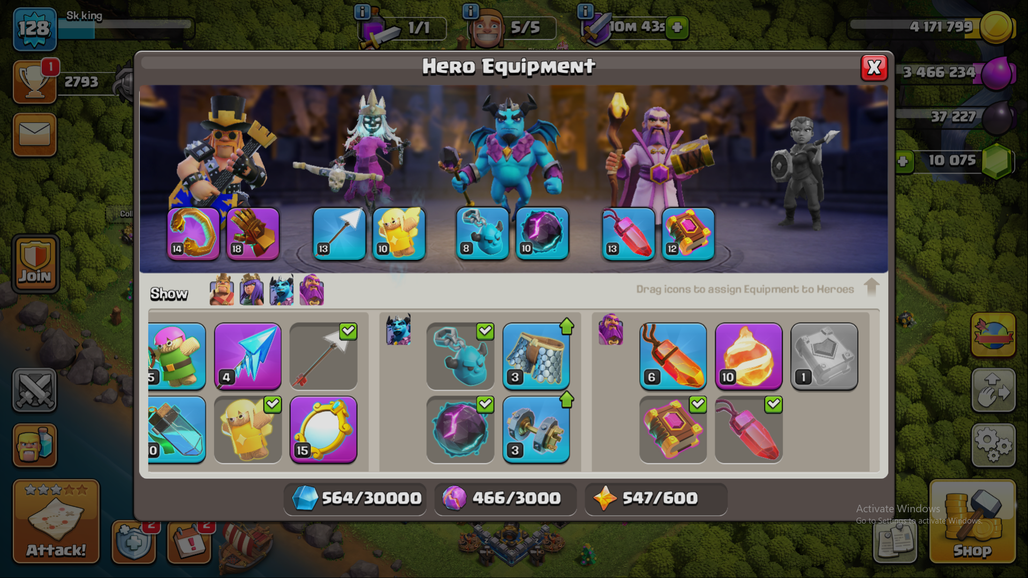Expand Grand Warden equipment section portrait
This screenshot has height=578, width=1028.
610,329
